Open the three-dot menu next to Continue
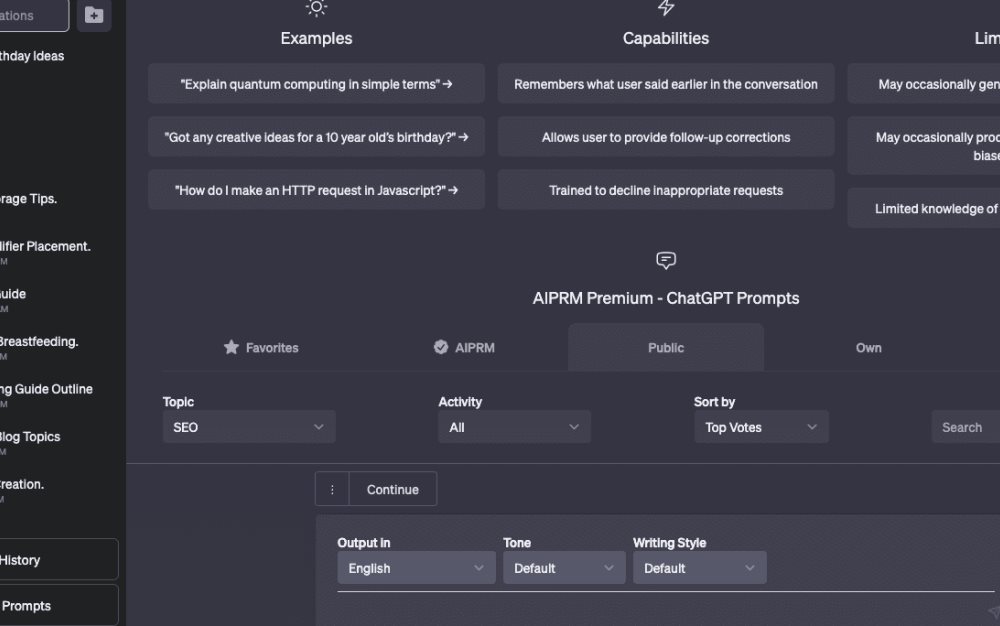 pyautogui.click(x=332, y=489)
